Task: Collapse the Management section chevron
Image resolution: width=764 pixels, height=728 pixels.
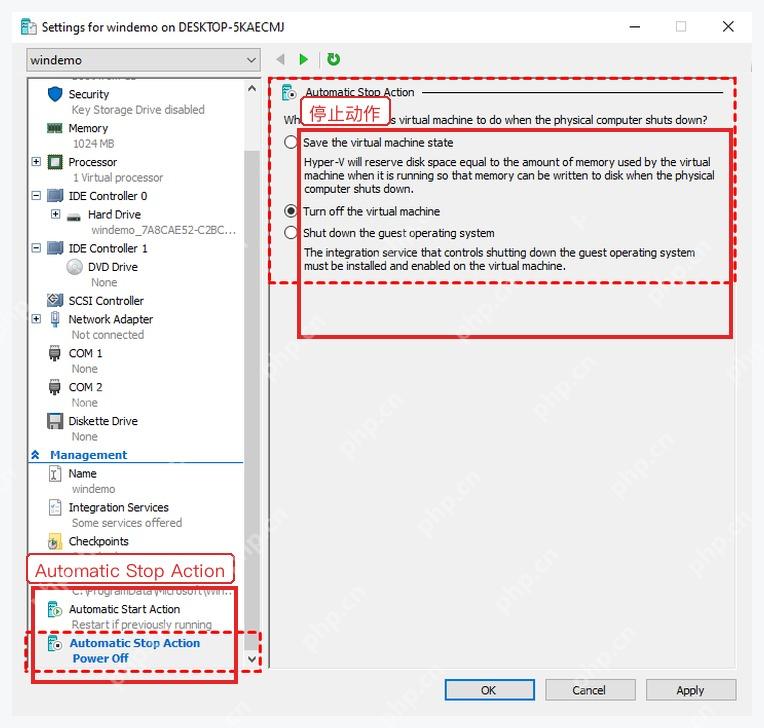Action: [x=36, y=455]
